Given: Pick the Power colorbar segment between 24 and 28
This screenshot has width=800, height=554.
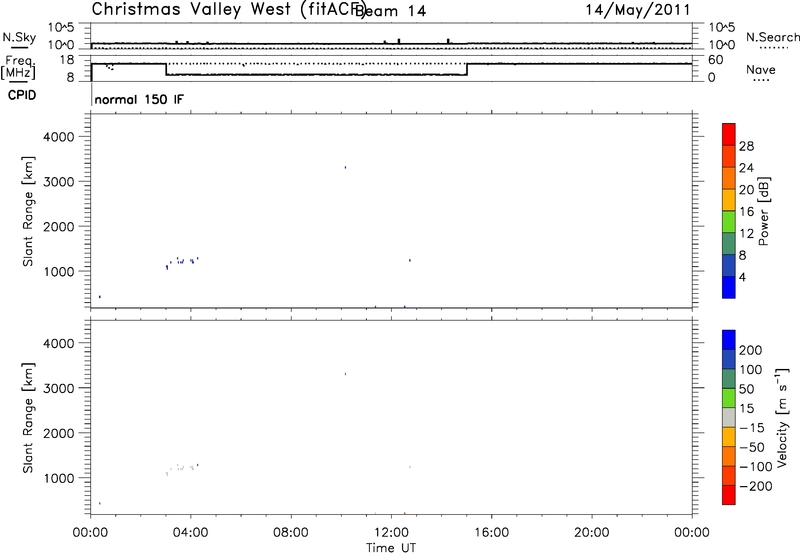Looking at the screenshot, I should 729,156.
